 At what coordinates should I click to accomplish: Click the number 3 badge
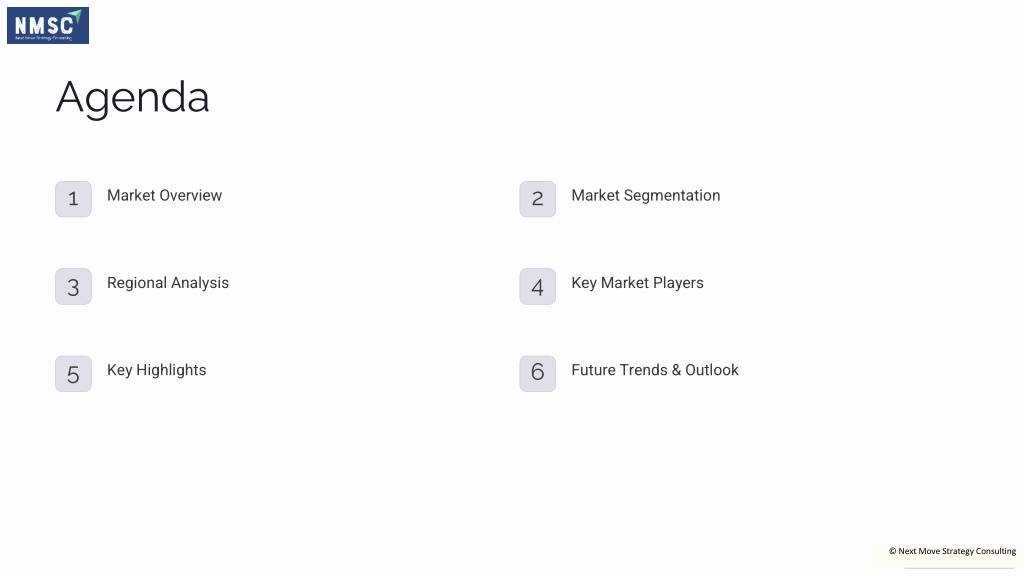(x=73, y=287)
